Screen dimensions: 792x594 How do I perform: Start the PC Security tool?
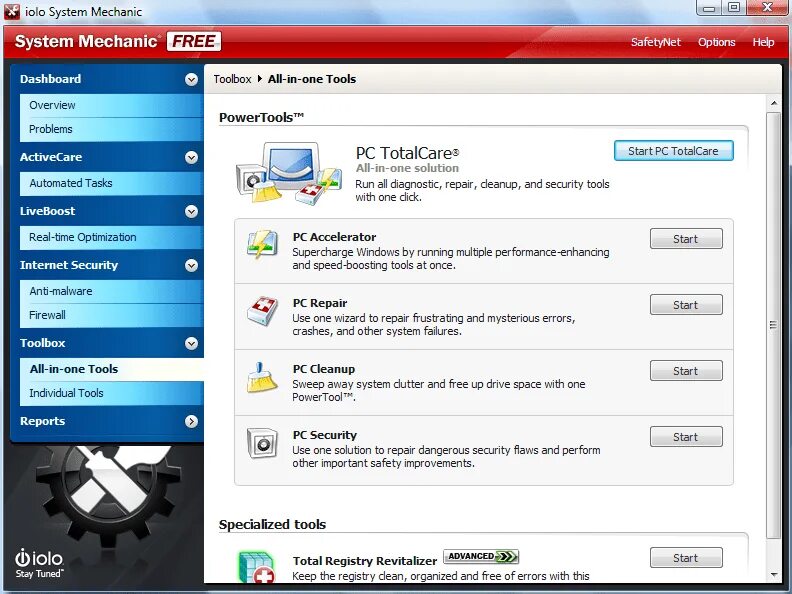686,437
